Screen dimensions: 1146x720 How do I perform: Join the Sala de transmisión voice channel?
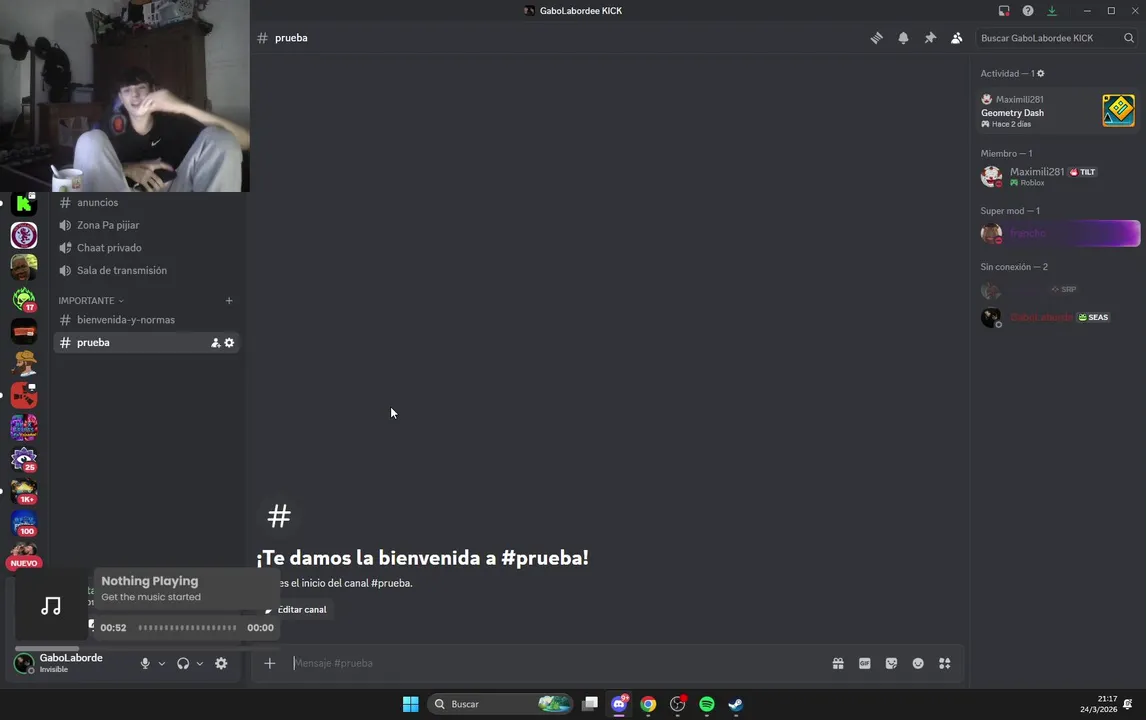(x=146, y=270)
